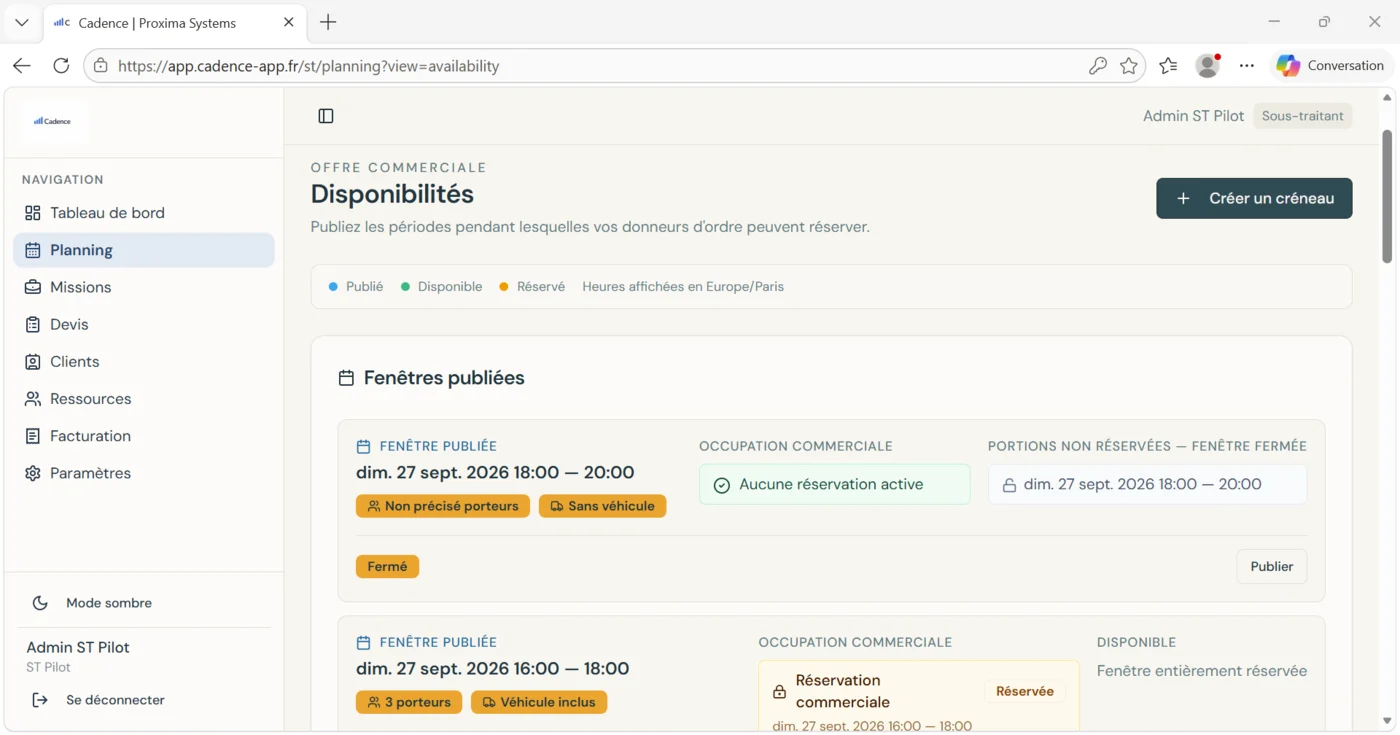
Task: Click the browser back arrow
Action: 22,66
